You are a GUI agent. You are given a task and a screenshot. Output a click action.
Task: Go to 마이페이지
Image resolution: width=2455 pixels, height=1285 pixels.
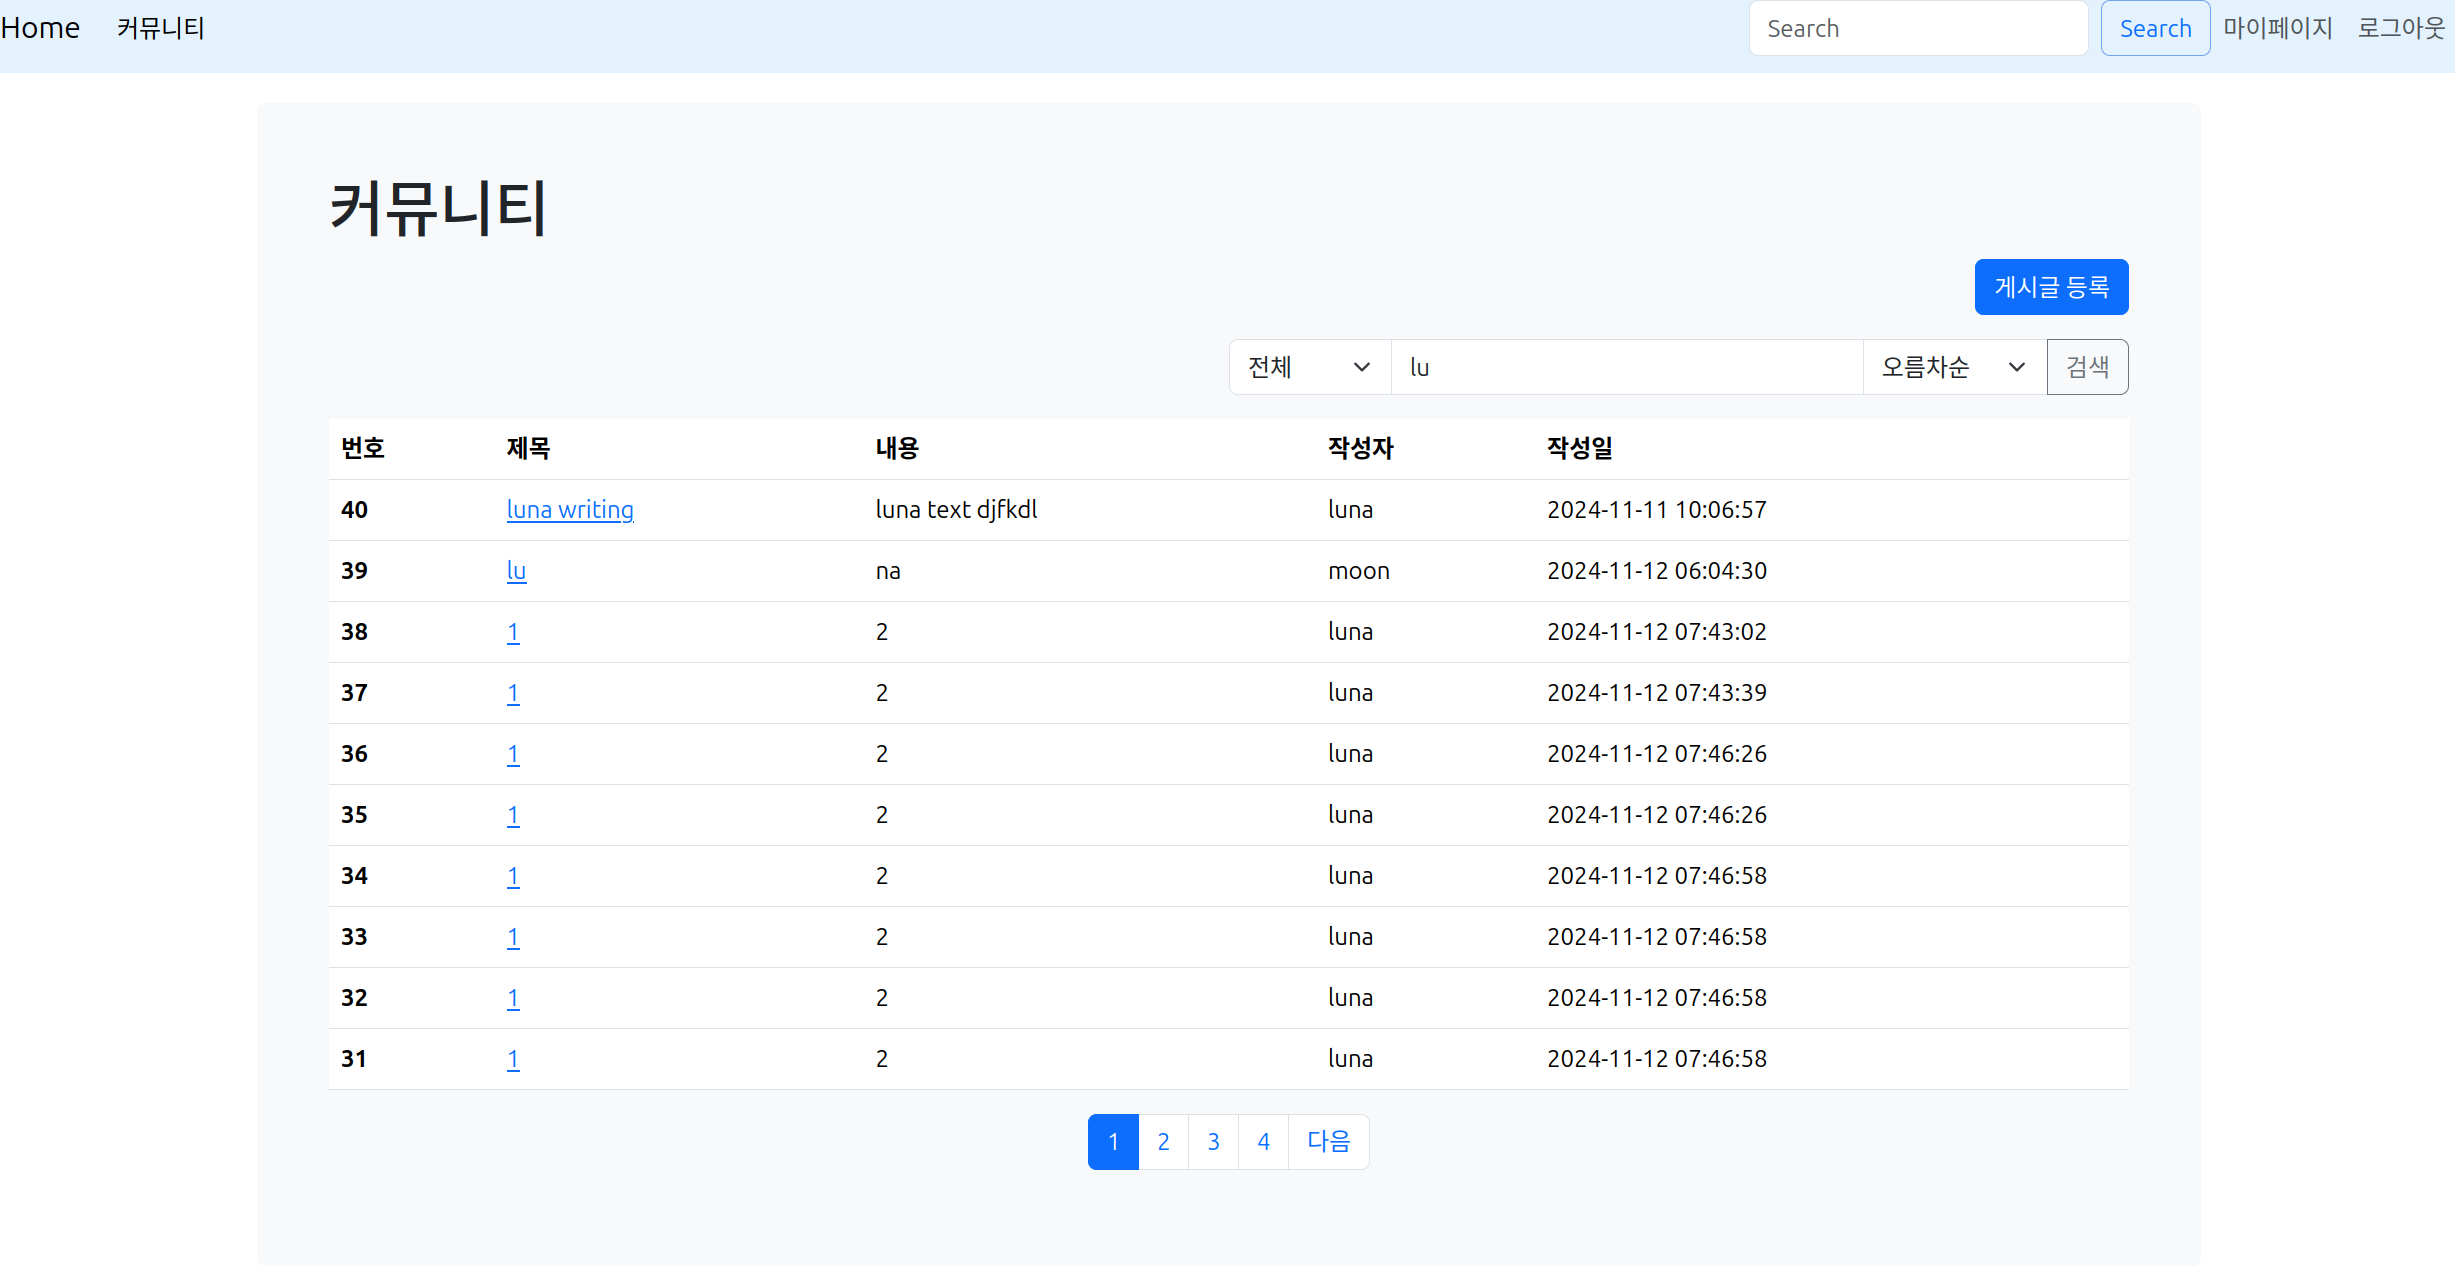click(x=2277, y=27)
